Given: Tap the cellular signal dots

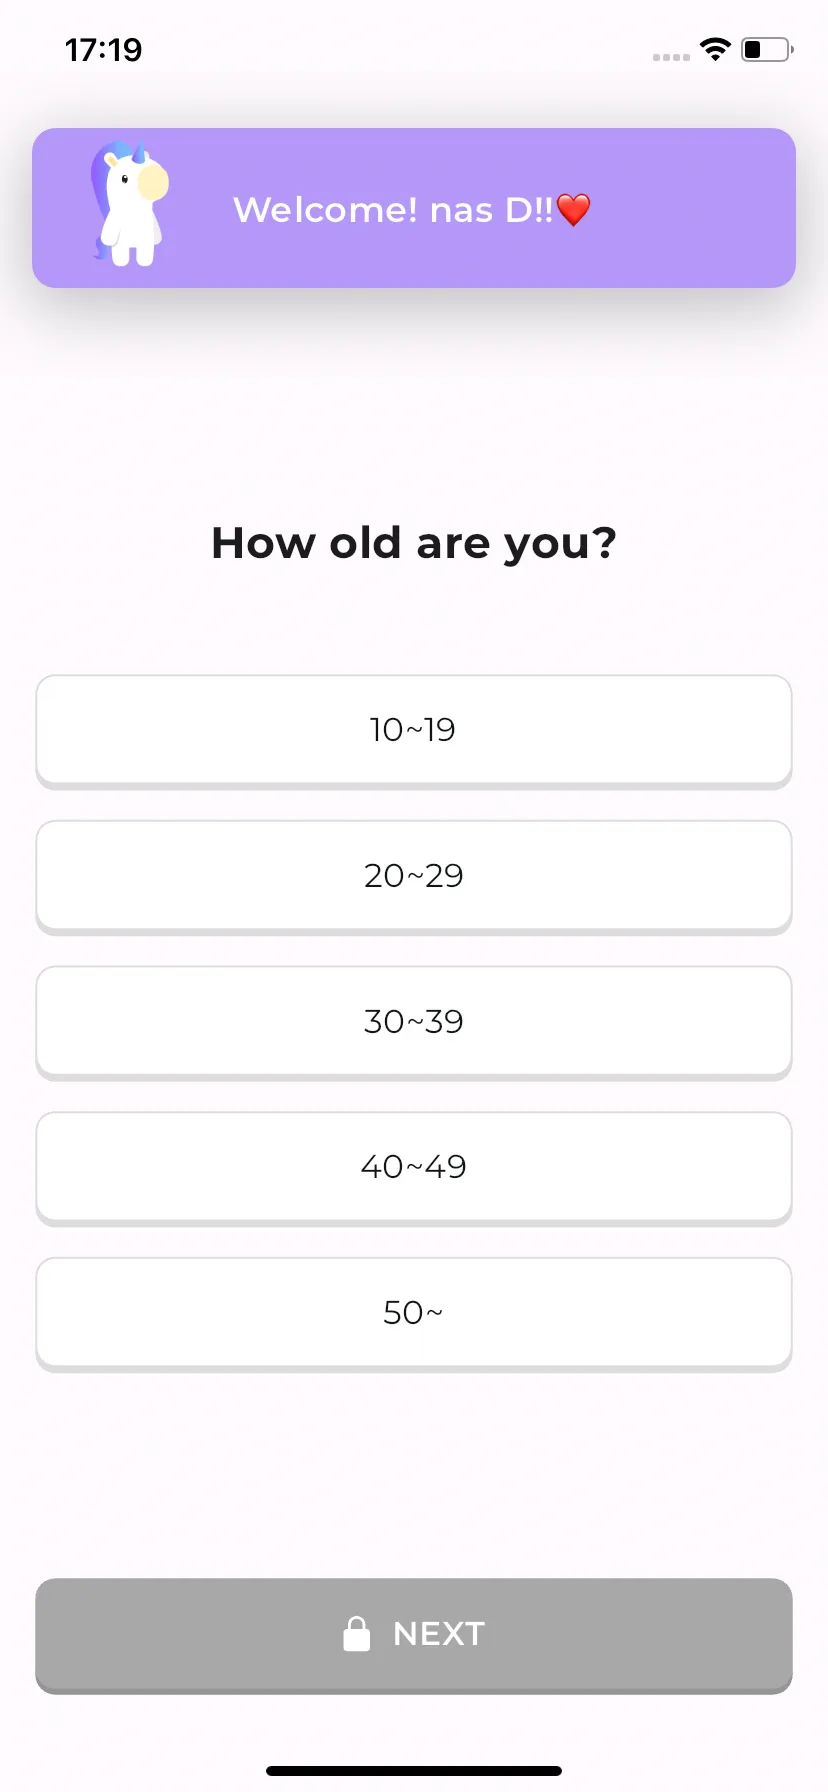Looking at the screenshot, I should pos(671,57).
